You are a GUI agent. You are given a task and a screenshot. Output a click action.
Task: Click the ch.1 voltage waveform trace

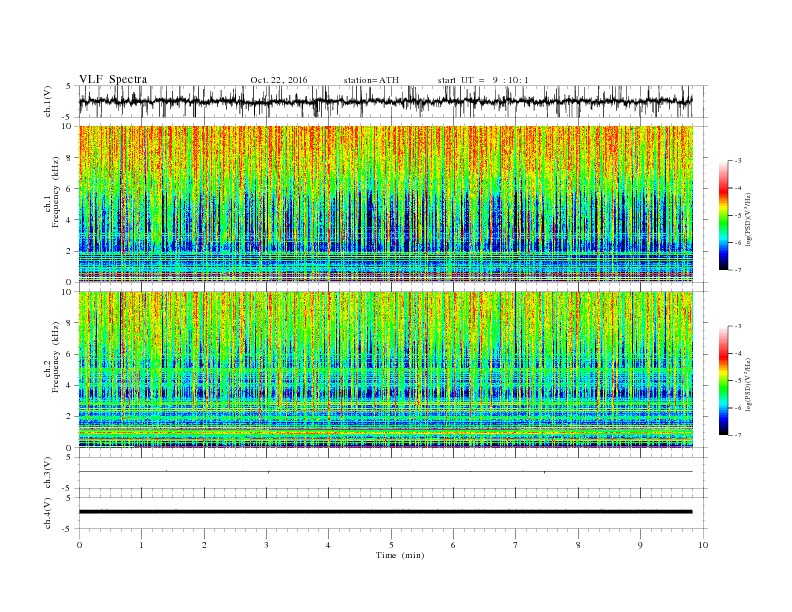pyautogui.click(x=386, y=101)
